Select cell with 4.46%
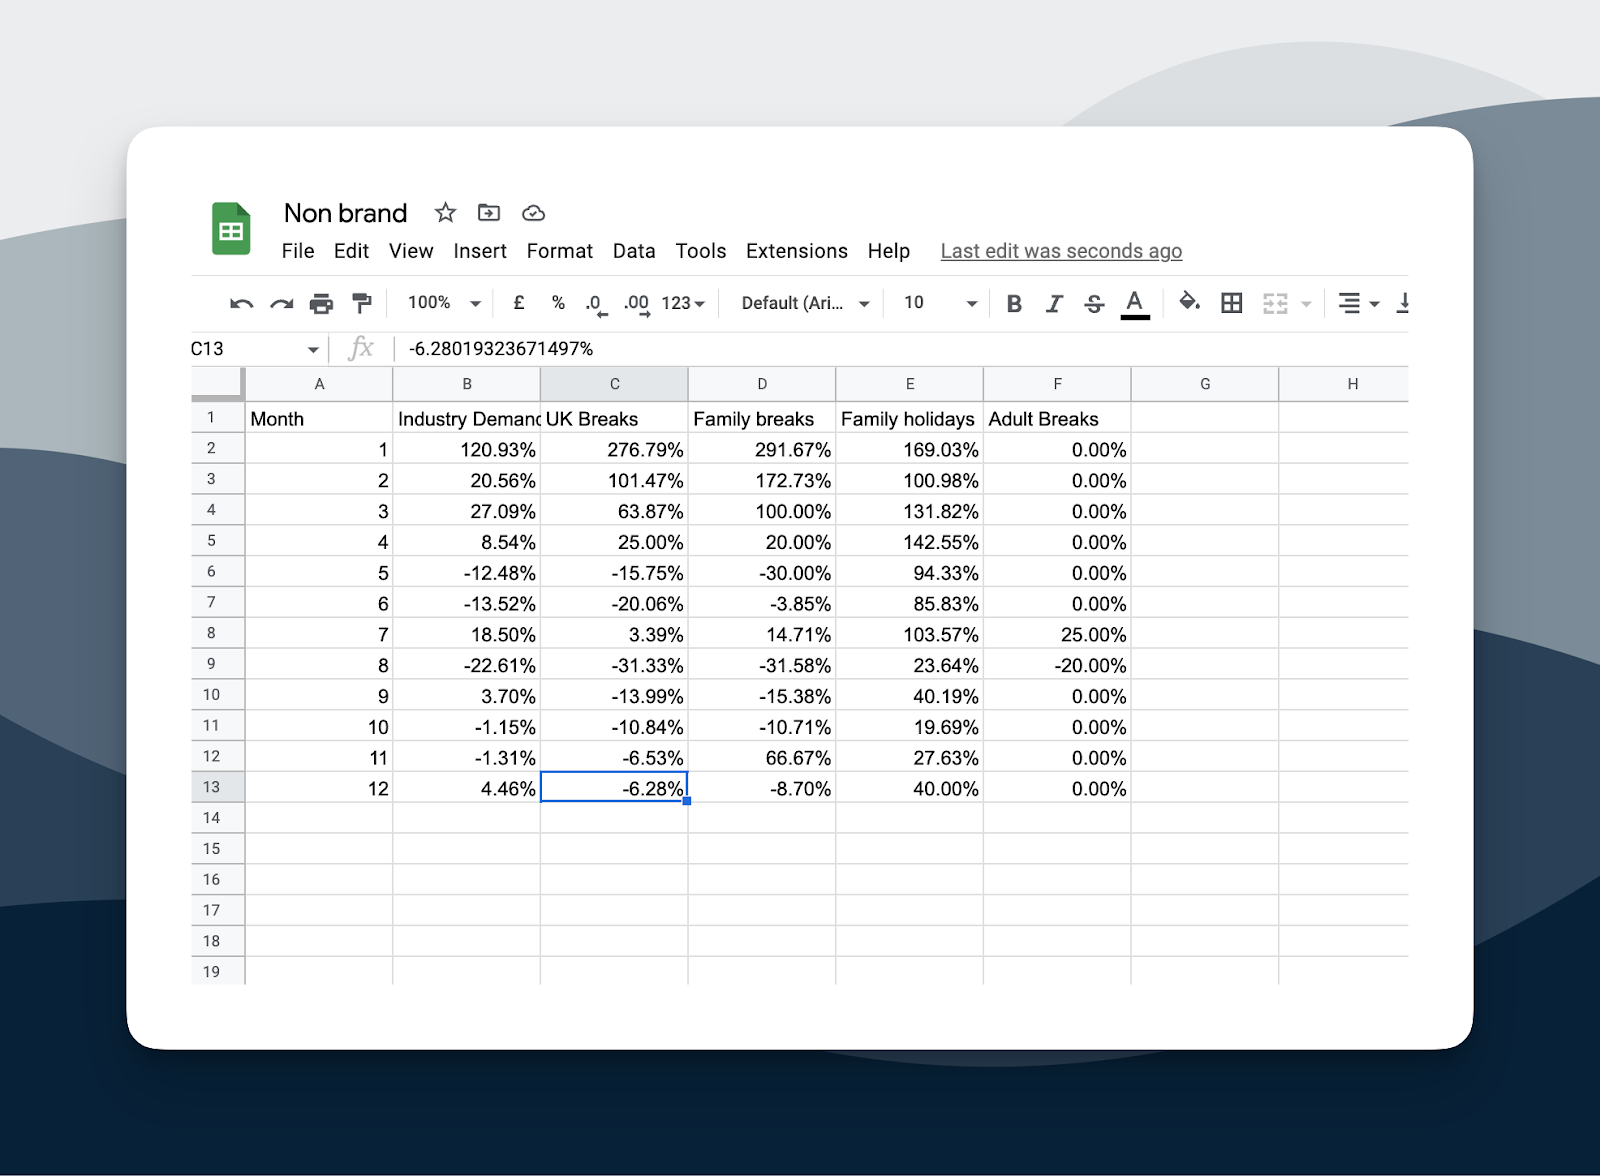 [467, 788]
